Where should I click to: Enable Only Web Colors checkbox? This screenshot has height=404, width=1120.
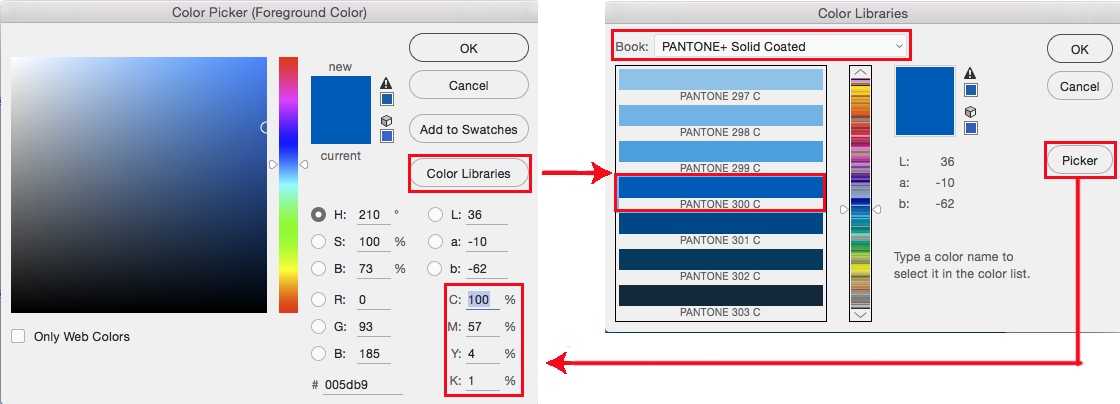pyautogui.click(x=19, y=336)
